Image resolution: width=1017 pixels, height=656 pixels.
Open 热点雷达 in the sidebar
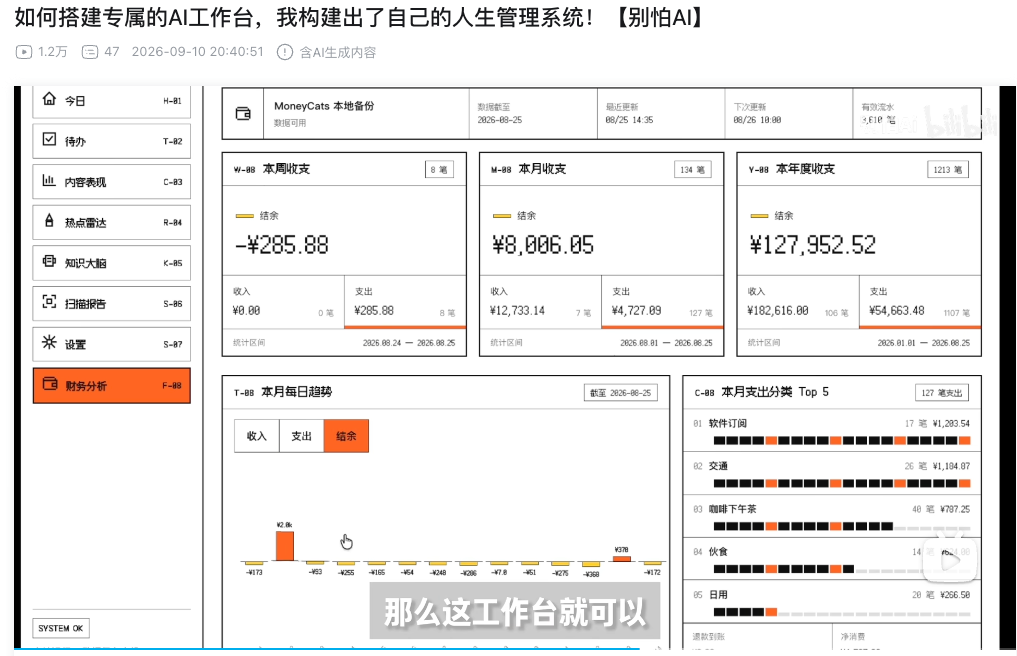coord(112,223)
